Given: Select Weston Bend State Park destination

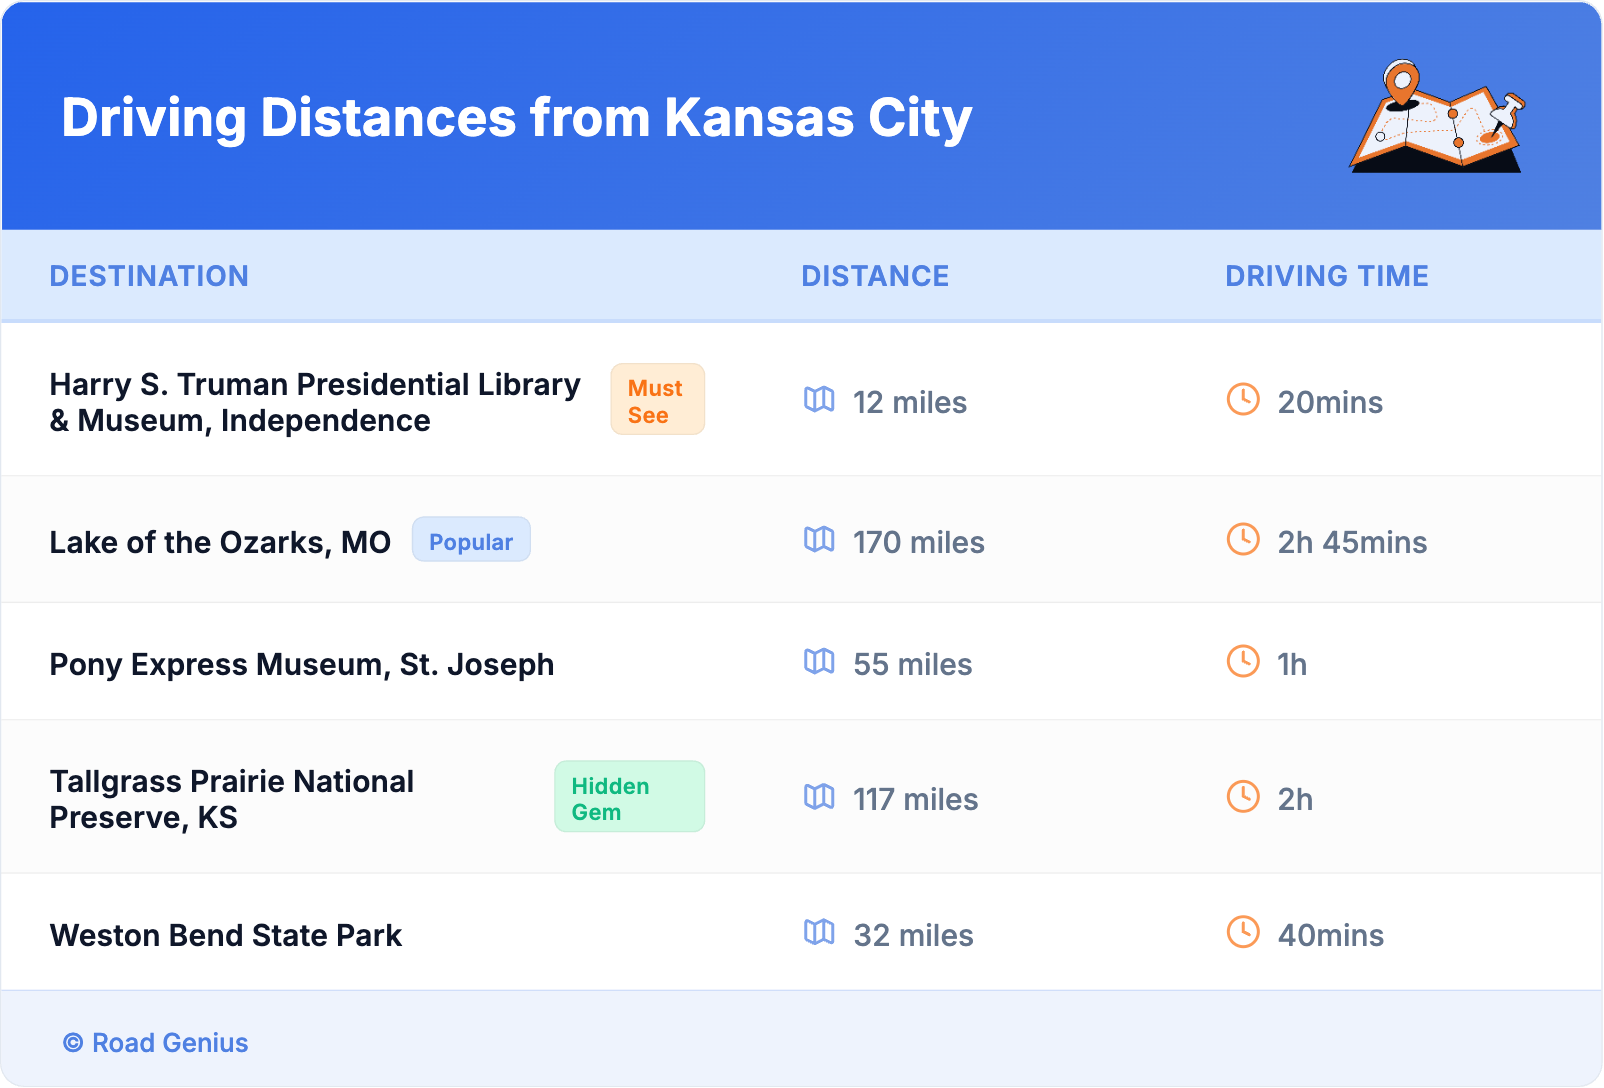Looking at the screenshot, I should coord(226,935).
